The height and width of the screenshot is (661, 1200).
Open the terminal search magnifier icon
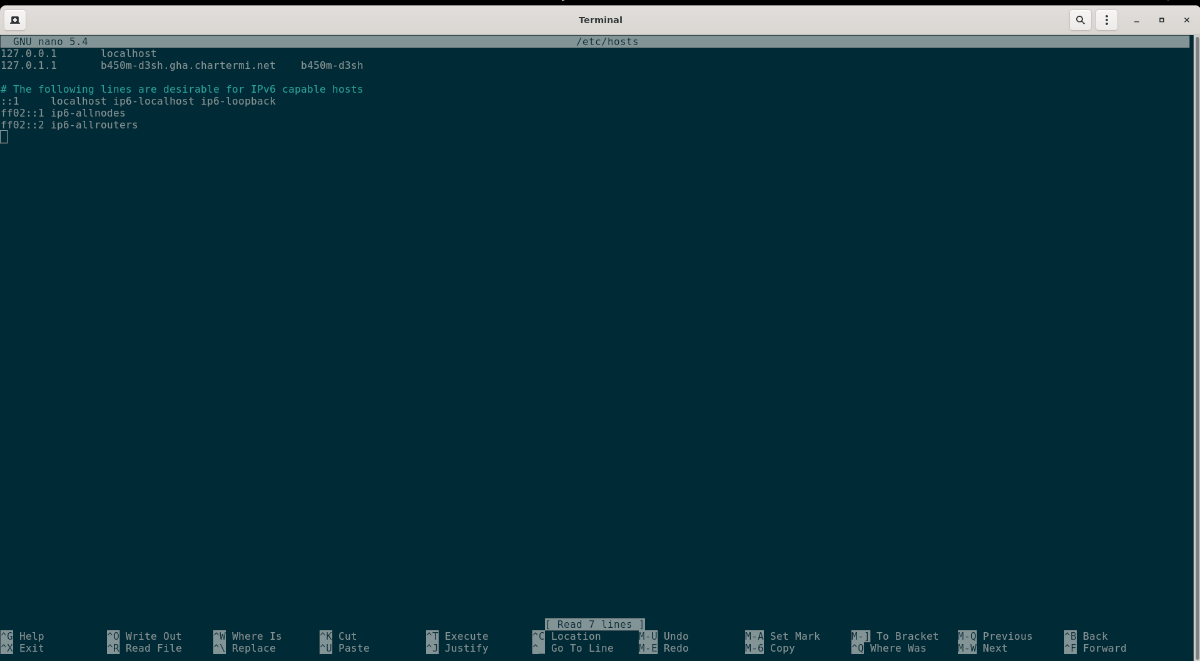point(1080,19)
